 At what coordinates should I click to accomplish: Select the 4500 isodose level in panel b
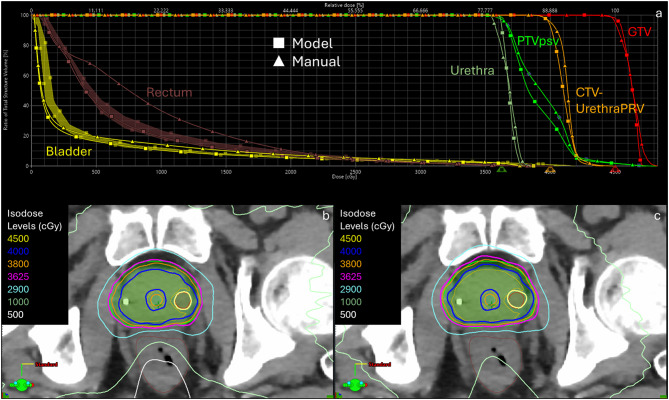click(18, 239)
